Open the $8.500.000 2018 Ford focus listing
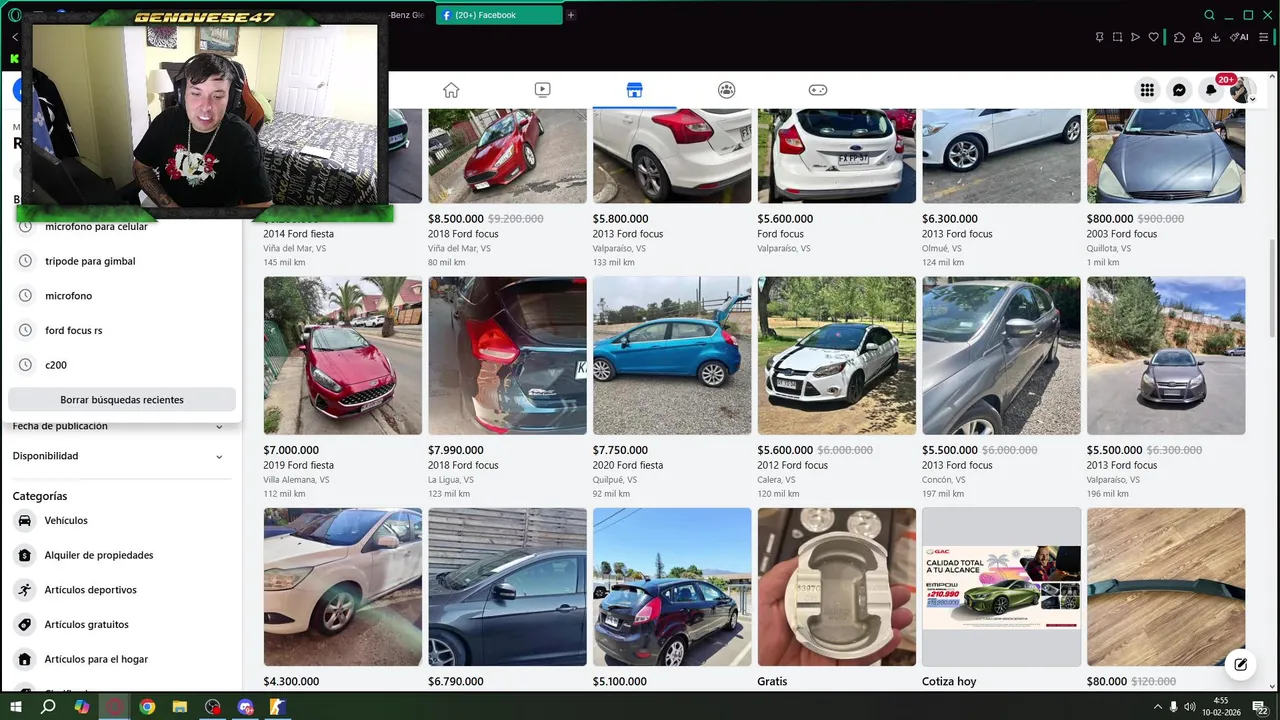Screen dimensions: 1280x720 click(x=508, y=188)
